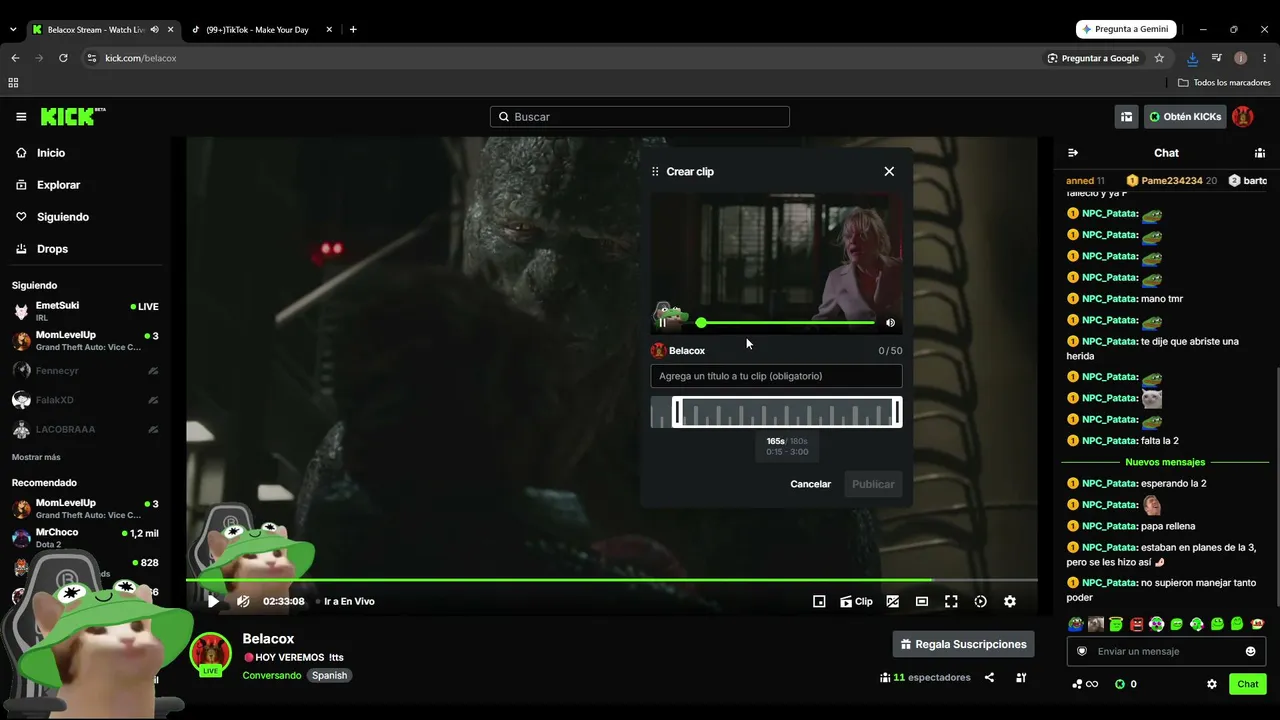Open recommended MrChoco Dota 2 channel
The width and height of the screenshot is (1280, 720).
coord(87,538)
